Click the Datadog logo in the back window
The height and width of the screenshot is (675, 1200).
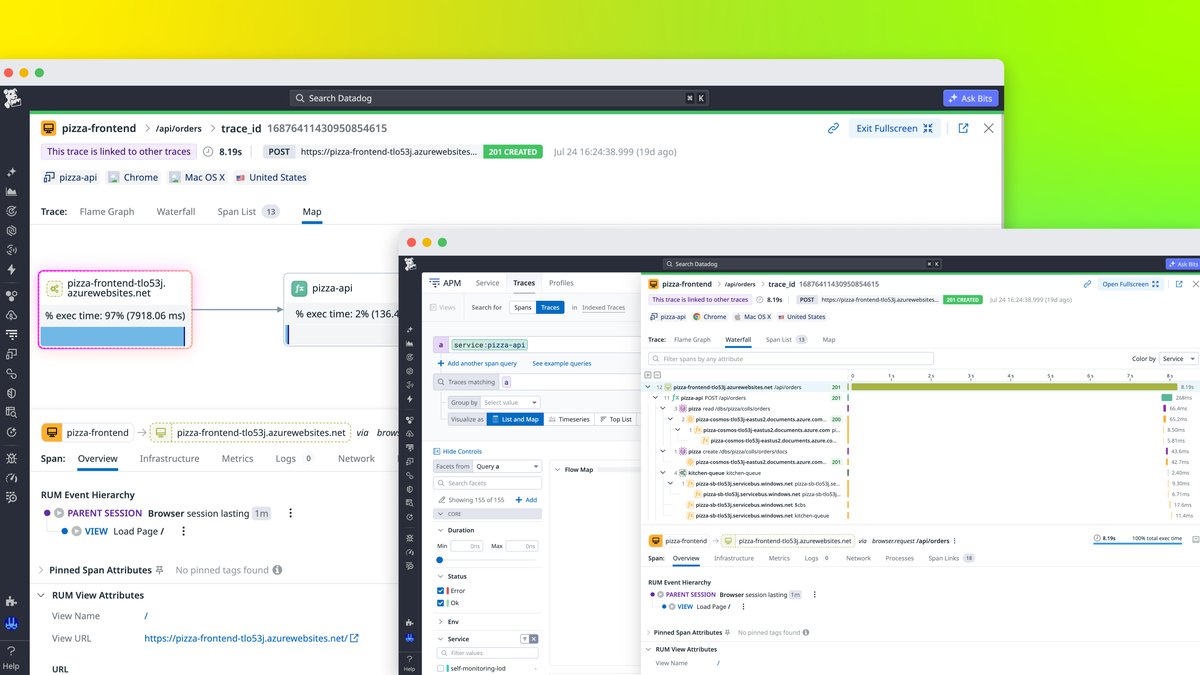click(14, 98)
